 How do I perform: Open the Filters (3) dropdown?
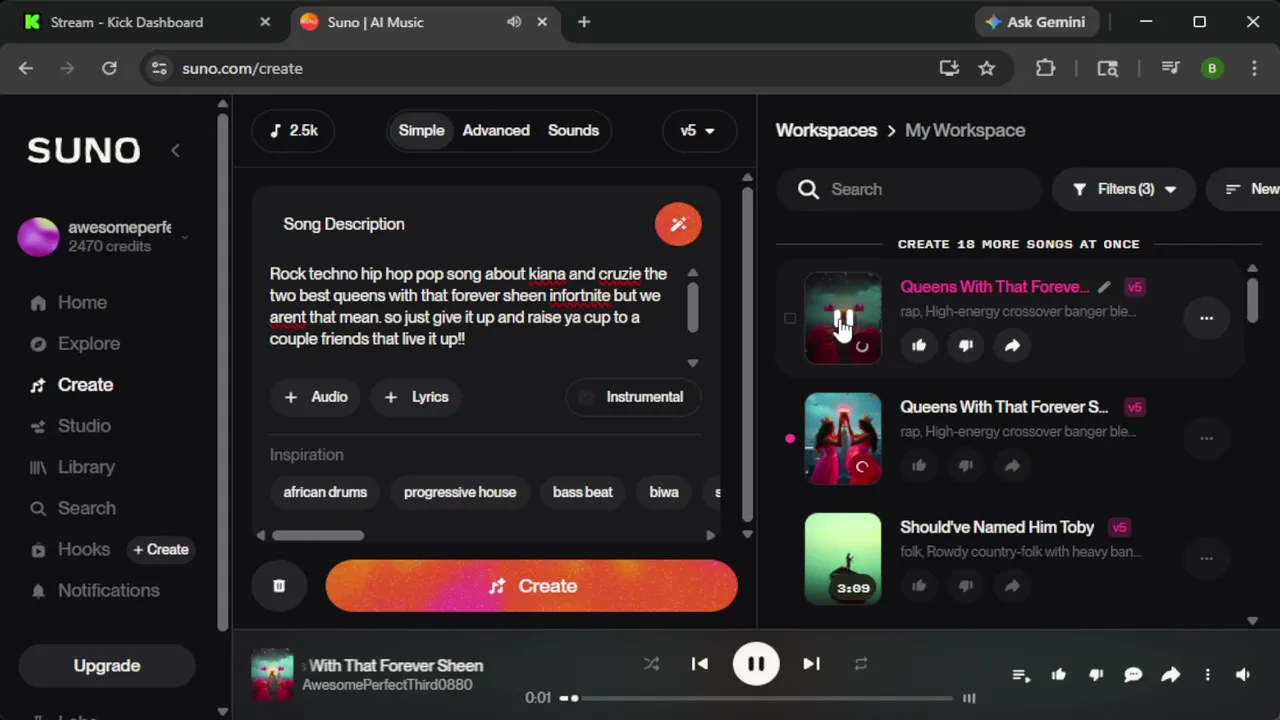tap(1124, 189)
